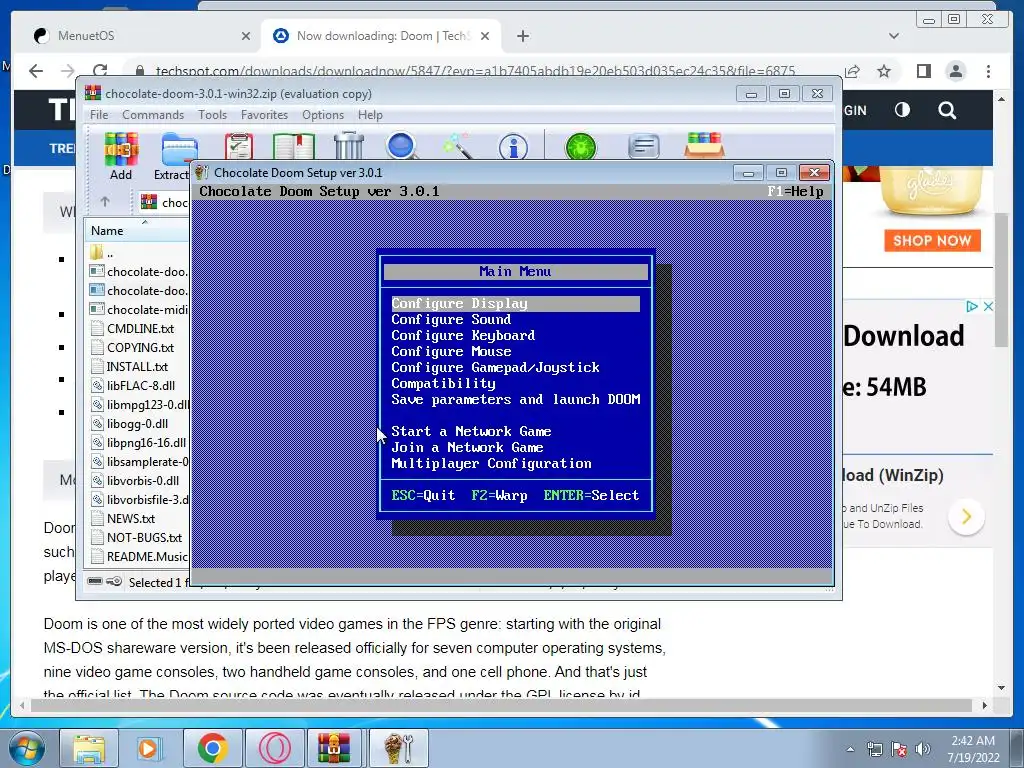Open the Multiplayer Configuration entry

[x=491, y=464]
